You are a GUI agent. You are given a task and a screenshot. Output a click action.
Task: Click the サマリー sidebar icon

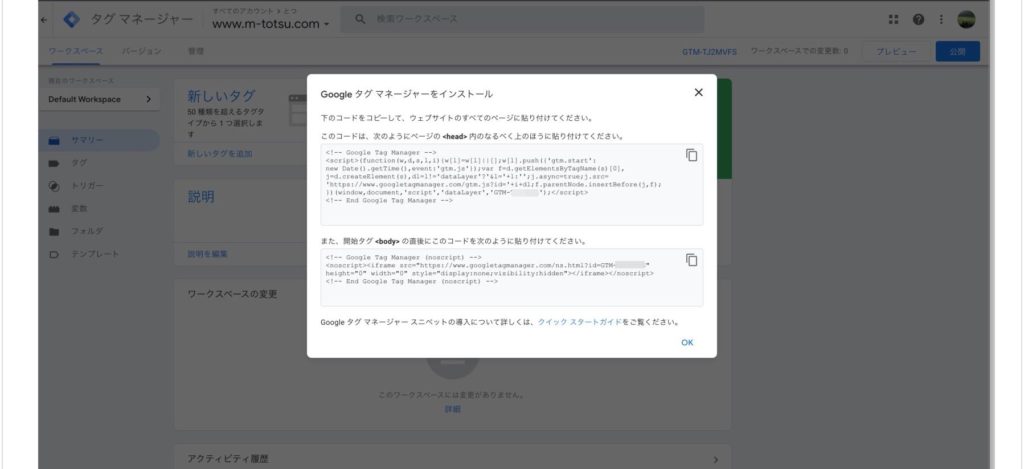pyautogui.click(x=55, y=140)
